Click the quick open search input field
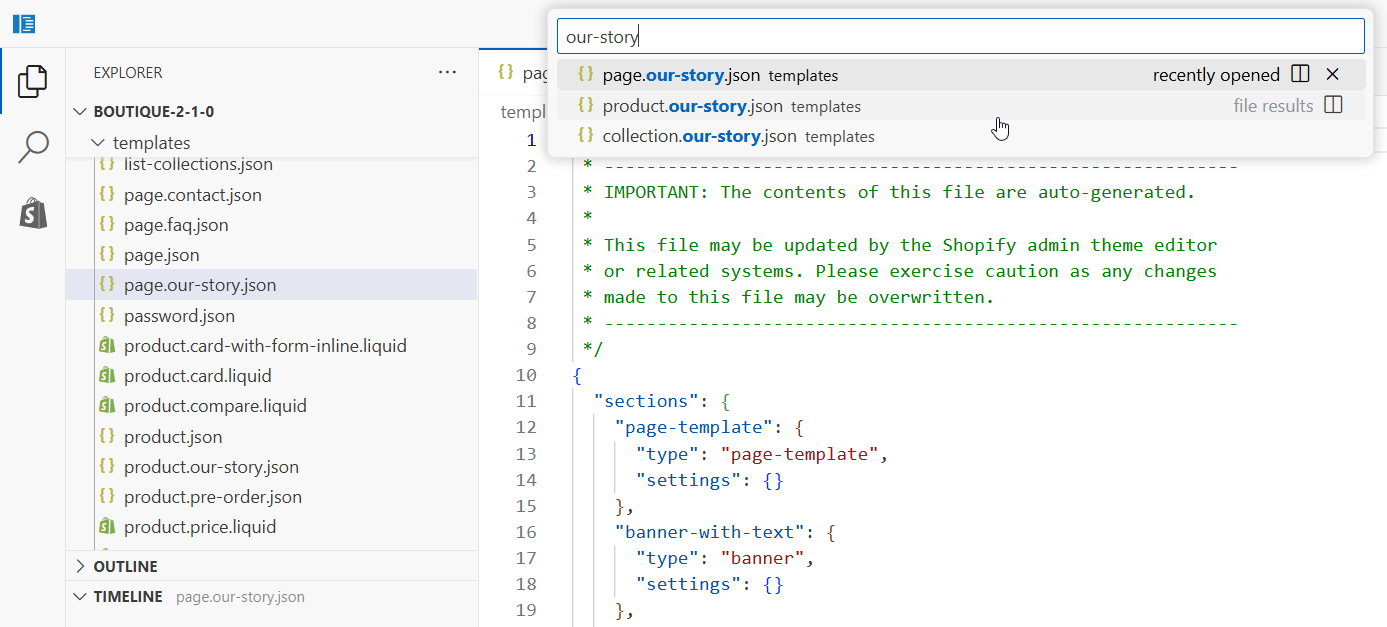 click(960, 37)
